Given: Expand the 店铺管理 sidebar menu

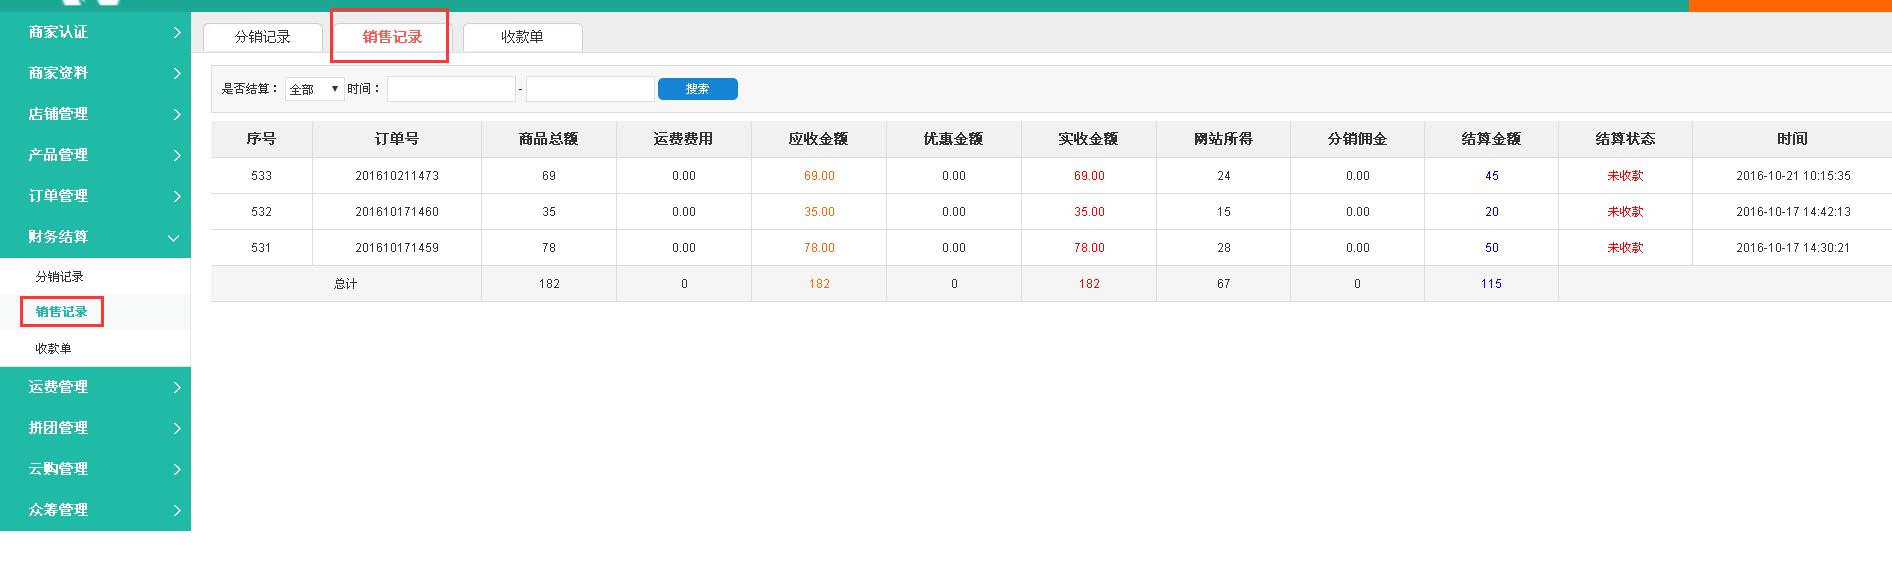Looking at the screenshot, I should (95, 114).
